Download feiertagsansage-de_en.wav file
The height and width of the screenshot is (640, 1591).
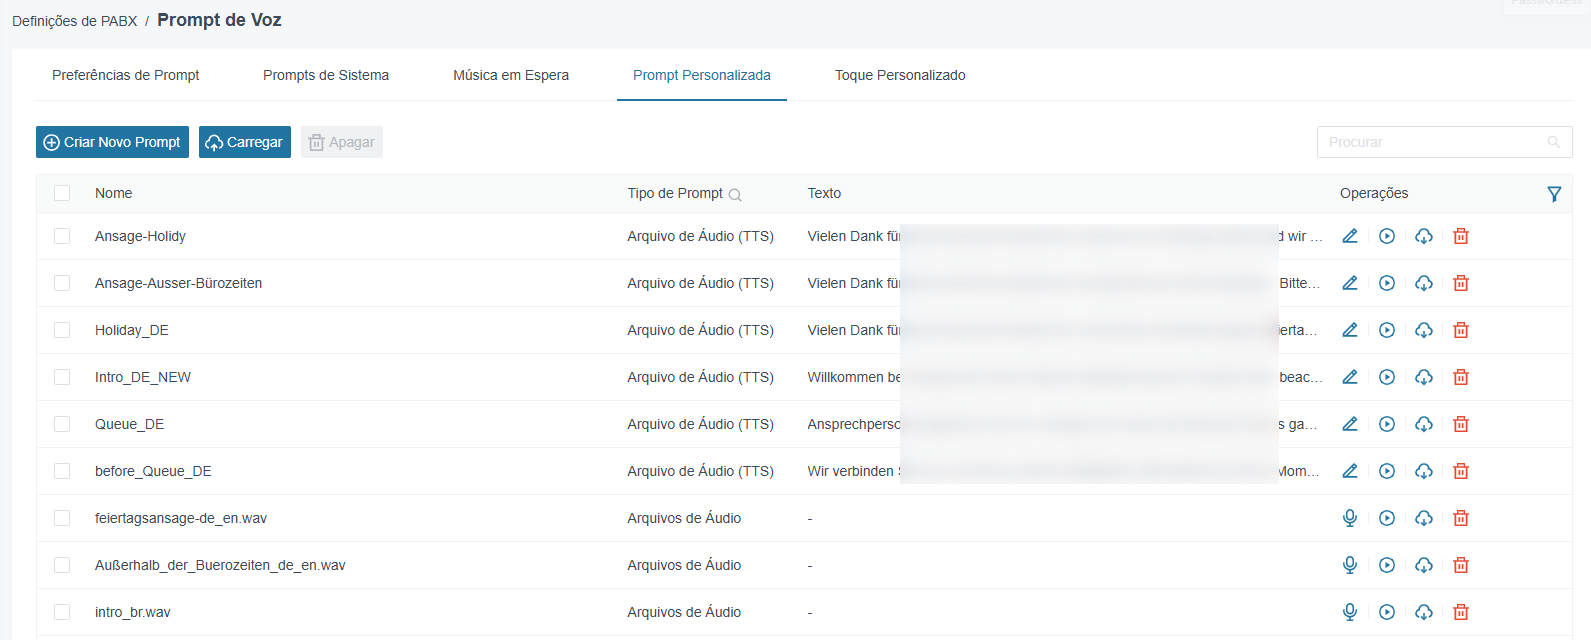click(1424, 518)
